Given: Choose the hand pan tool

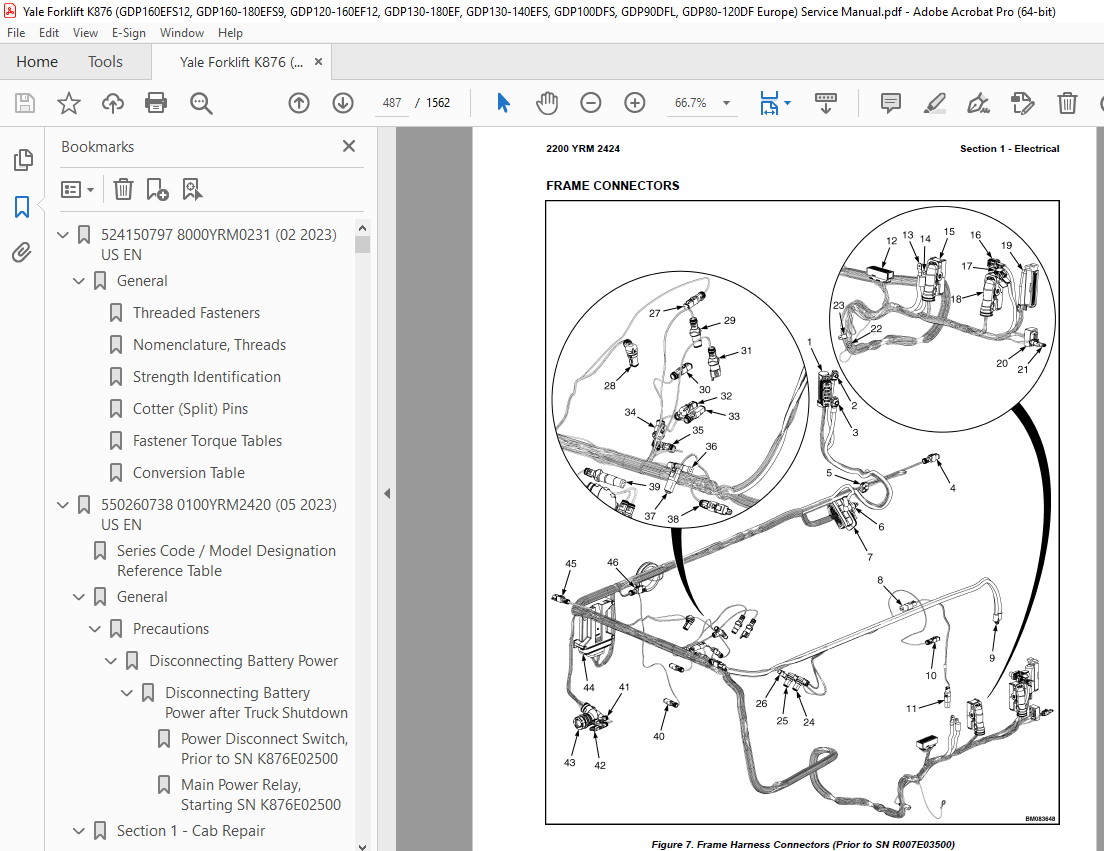Looking at the screenshot, I should click(547, 103).
